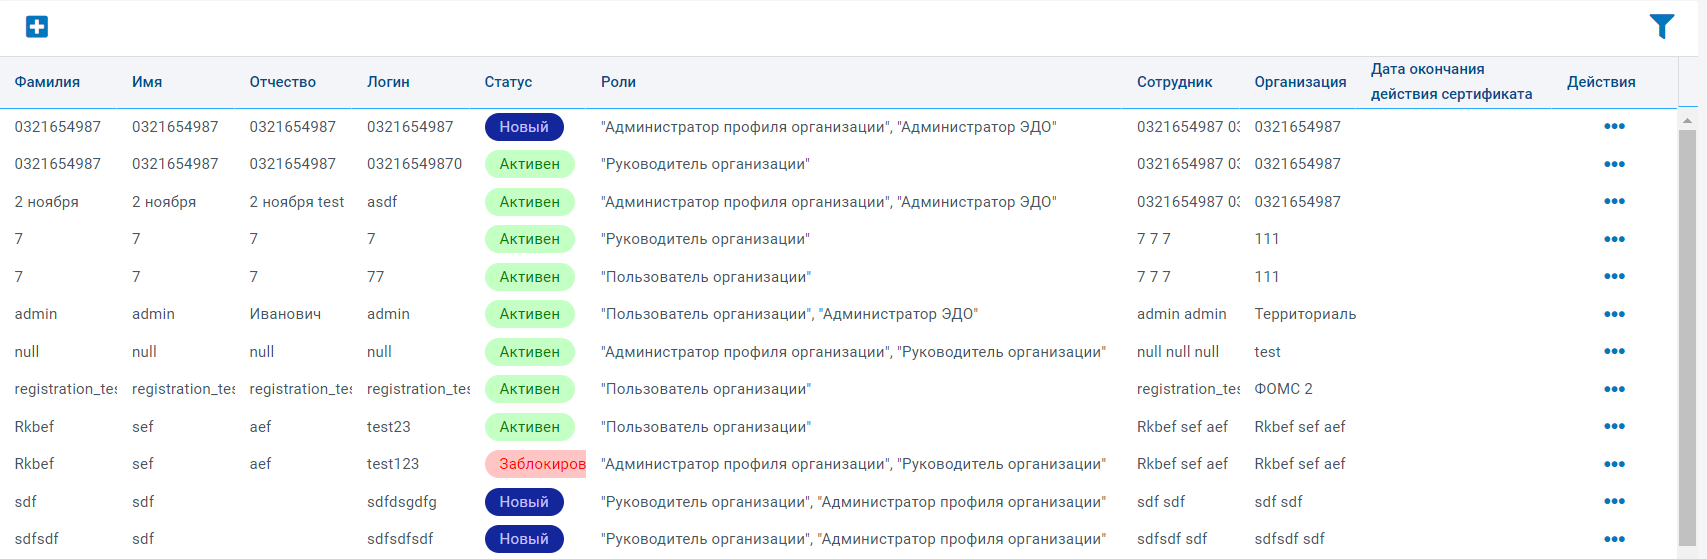This screenshot has width=1707, height=559.
Task: Select employee cell admin admin
Action: tap(1181, 314)
